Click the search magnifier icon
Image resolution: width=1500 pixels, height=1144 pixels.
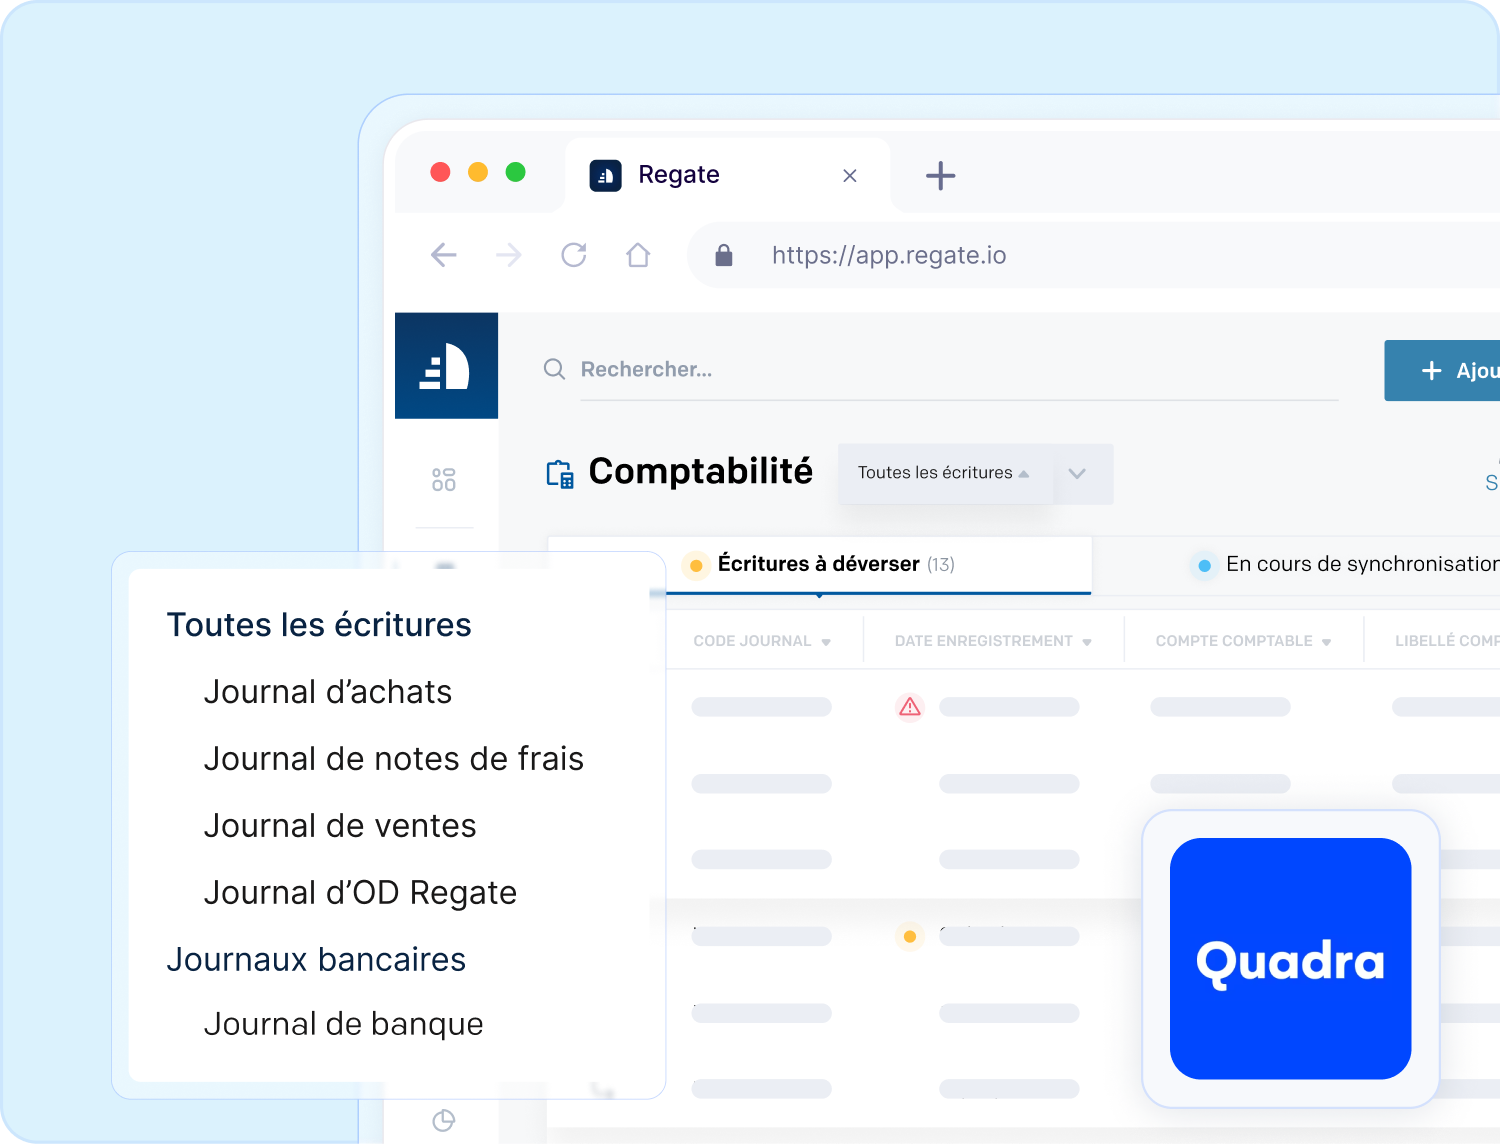pyautogui.click(x=554, y=369)
